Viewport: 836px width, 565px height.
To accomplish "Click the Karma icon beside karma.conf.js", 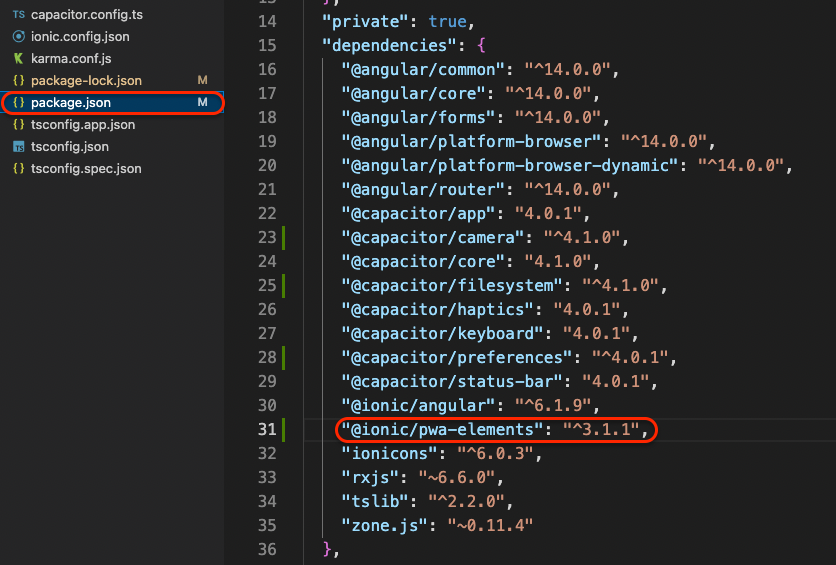I will 19,58.
